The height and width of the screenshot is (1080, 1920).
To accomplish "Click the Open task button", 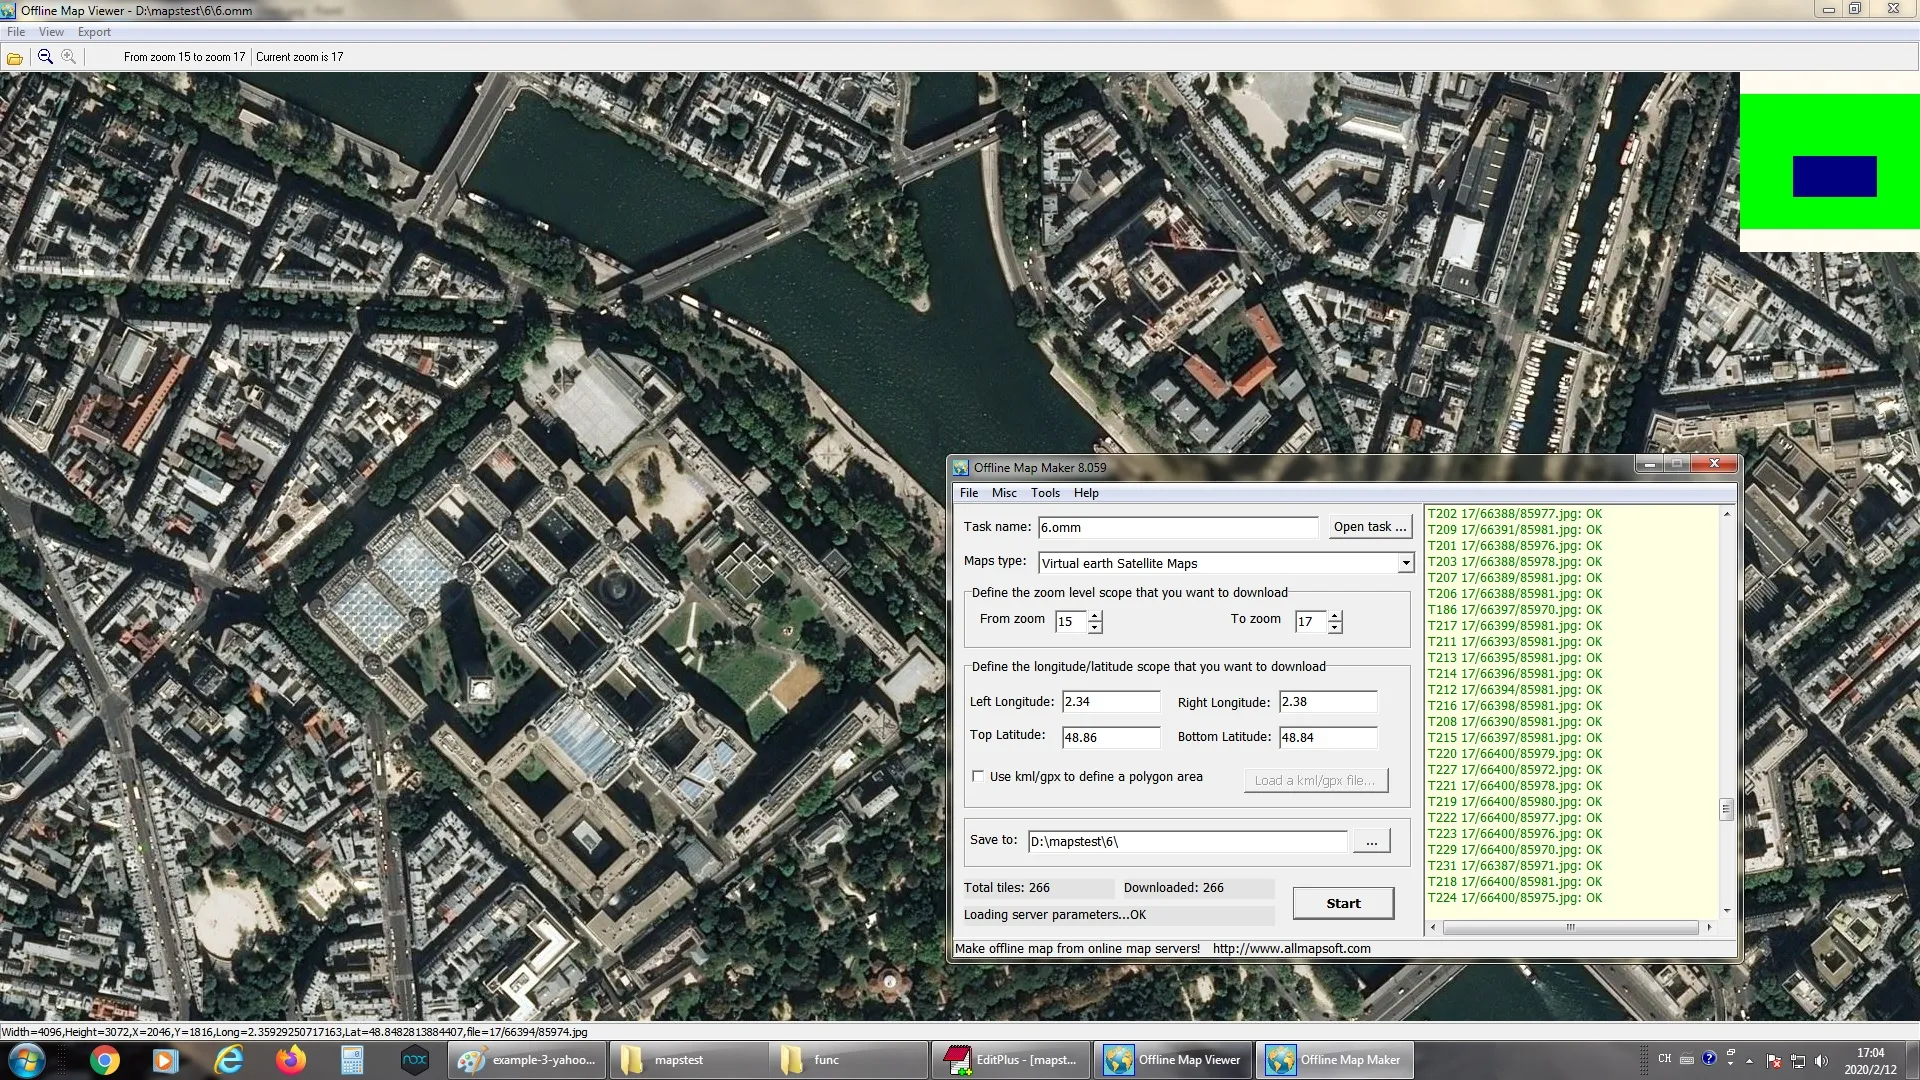I will pos(1369,527).
